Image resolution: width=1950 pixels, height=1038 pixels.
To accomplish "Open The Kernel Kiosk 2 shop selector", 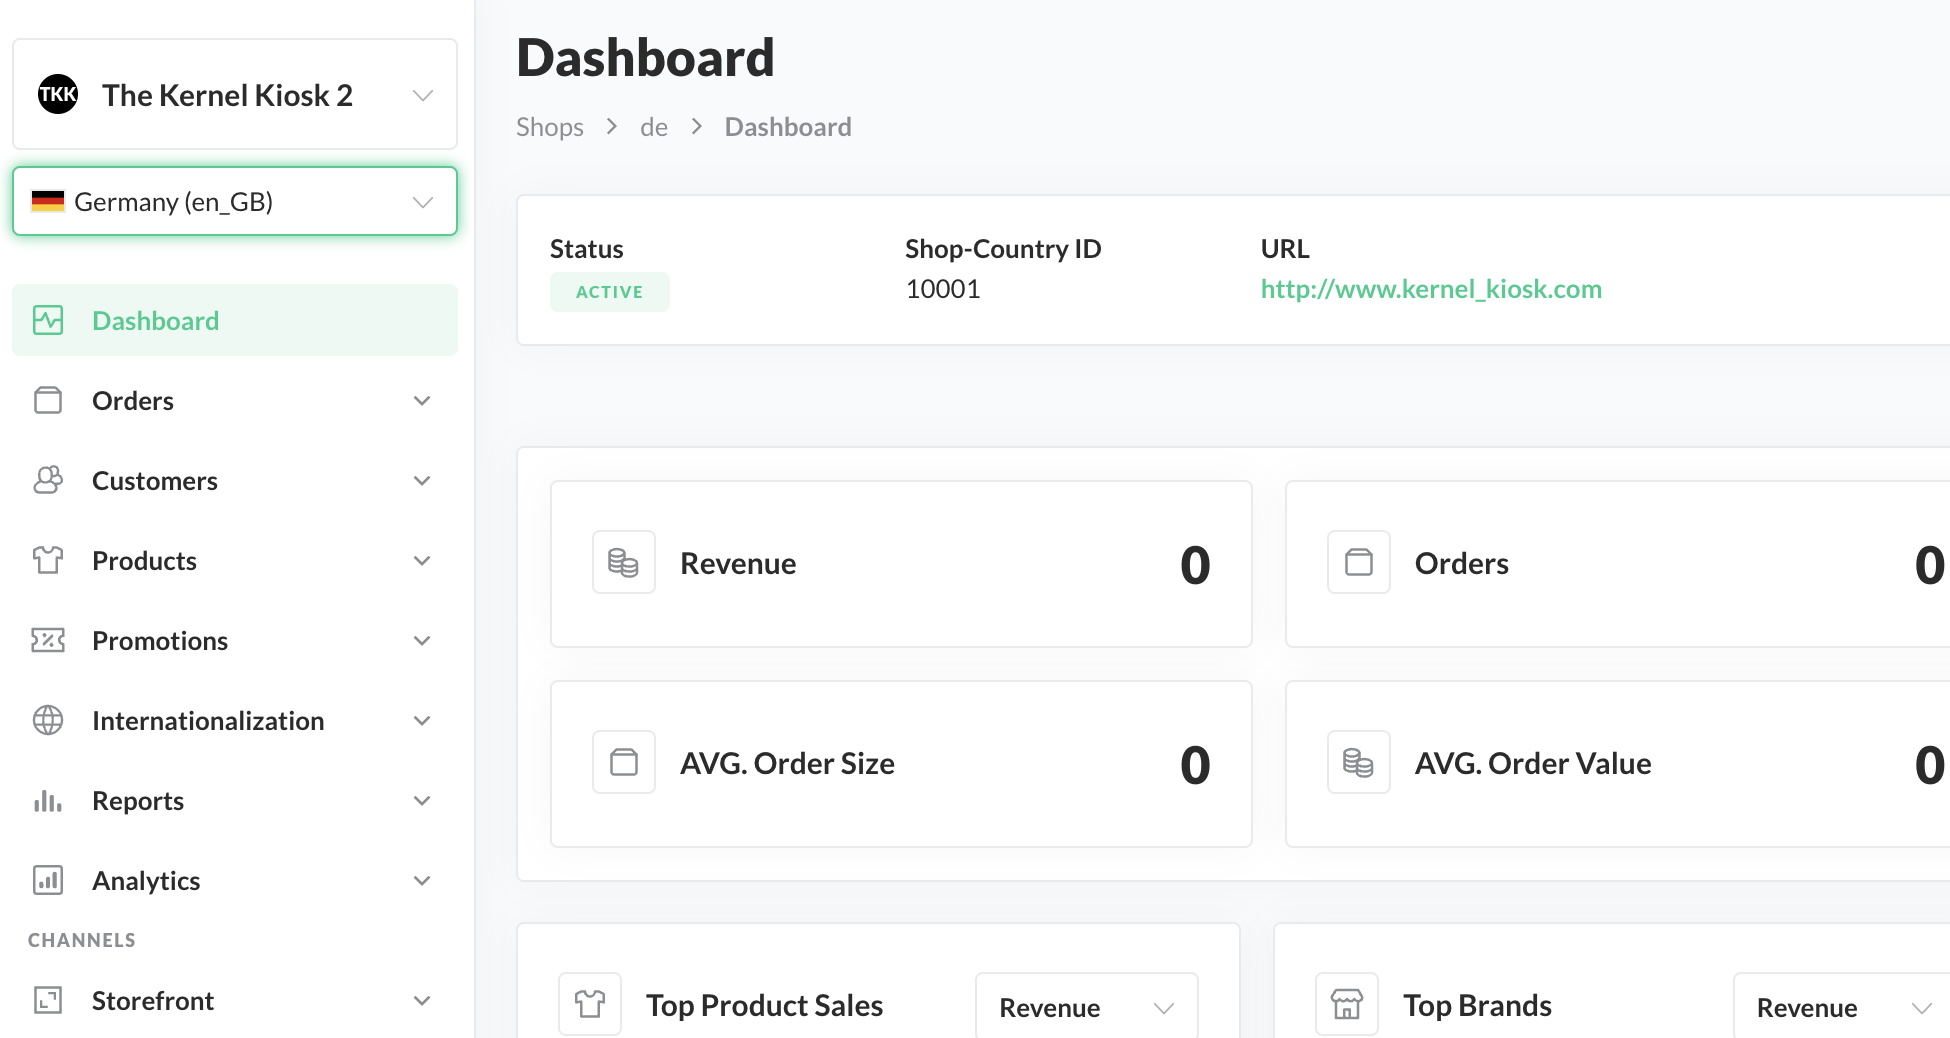I will [x=234, y=95].
